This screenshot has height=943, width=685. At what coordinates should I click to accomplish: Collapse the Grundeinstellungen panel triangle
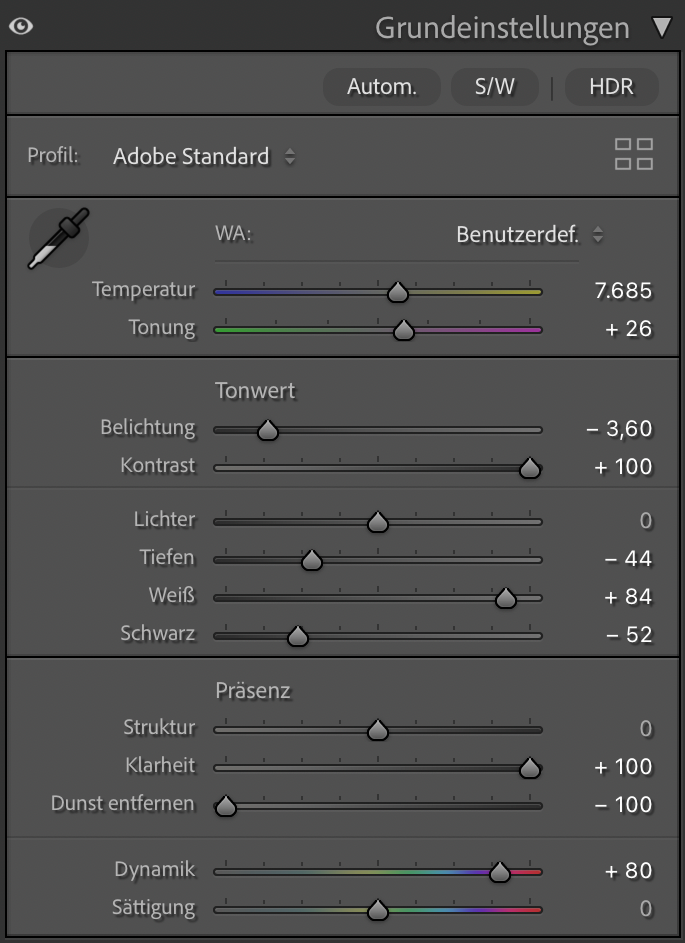[x=662, y=27]
